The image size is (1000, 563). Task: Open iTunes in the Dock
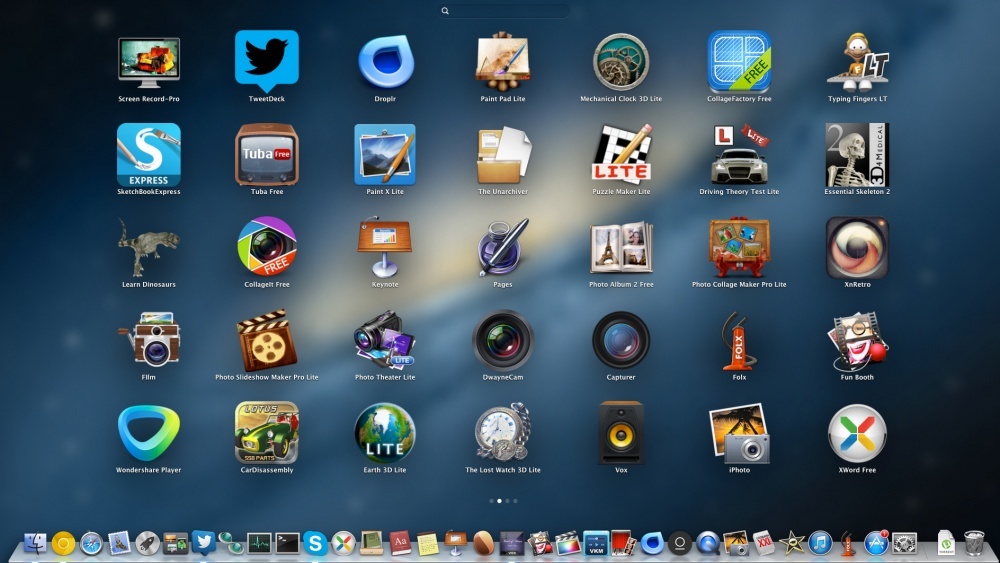point(820,543)
